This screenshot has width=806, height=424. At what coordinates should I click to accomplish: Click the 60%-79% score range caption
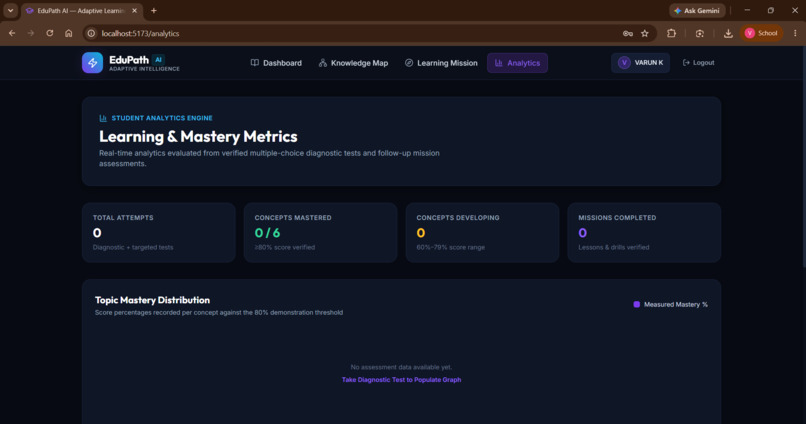(x=450, y=247)
